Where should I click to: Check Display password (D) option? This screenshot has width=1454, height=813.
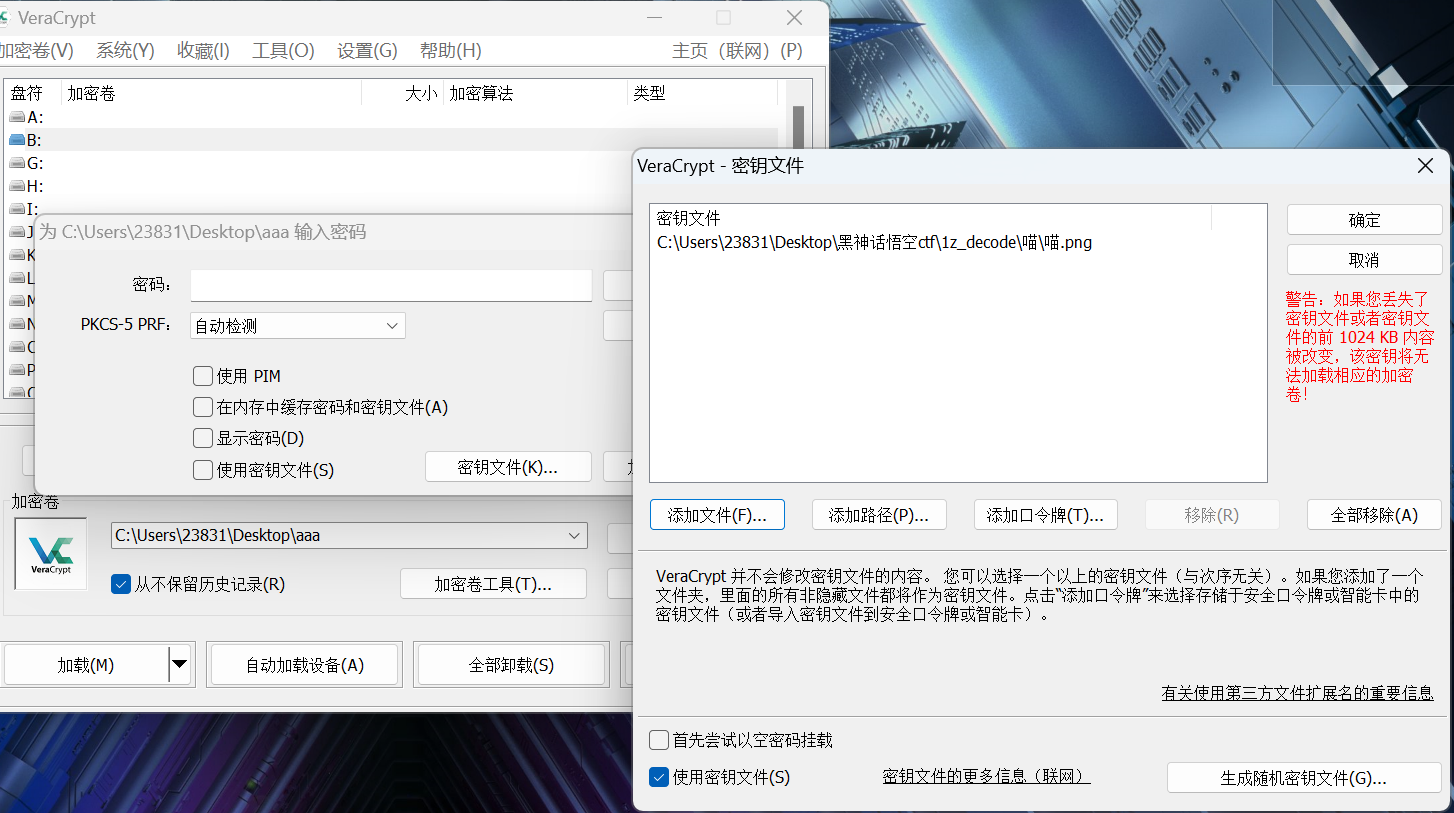point(203,438)
